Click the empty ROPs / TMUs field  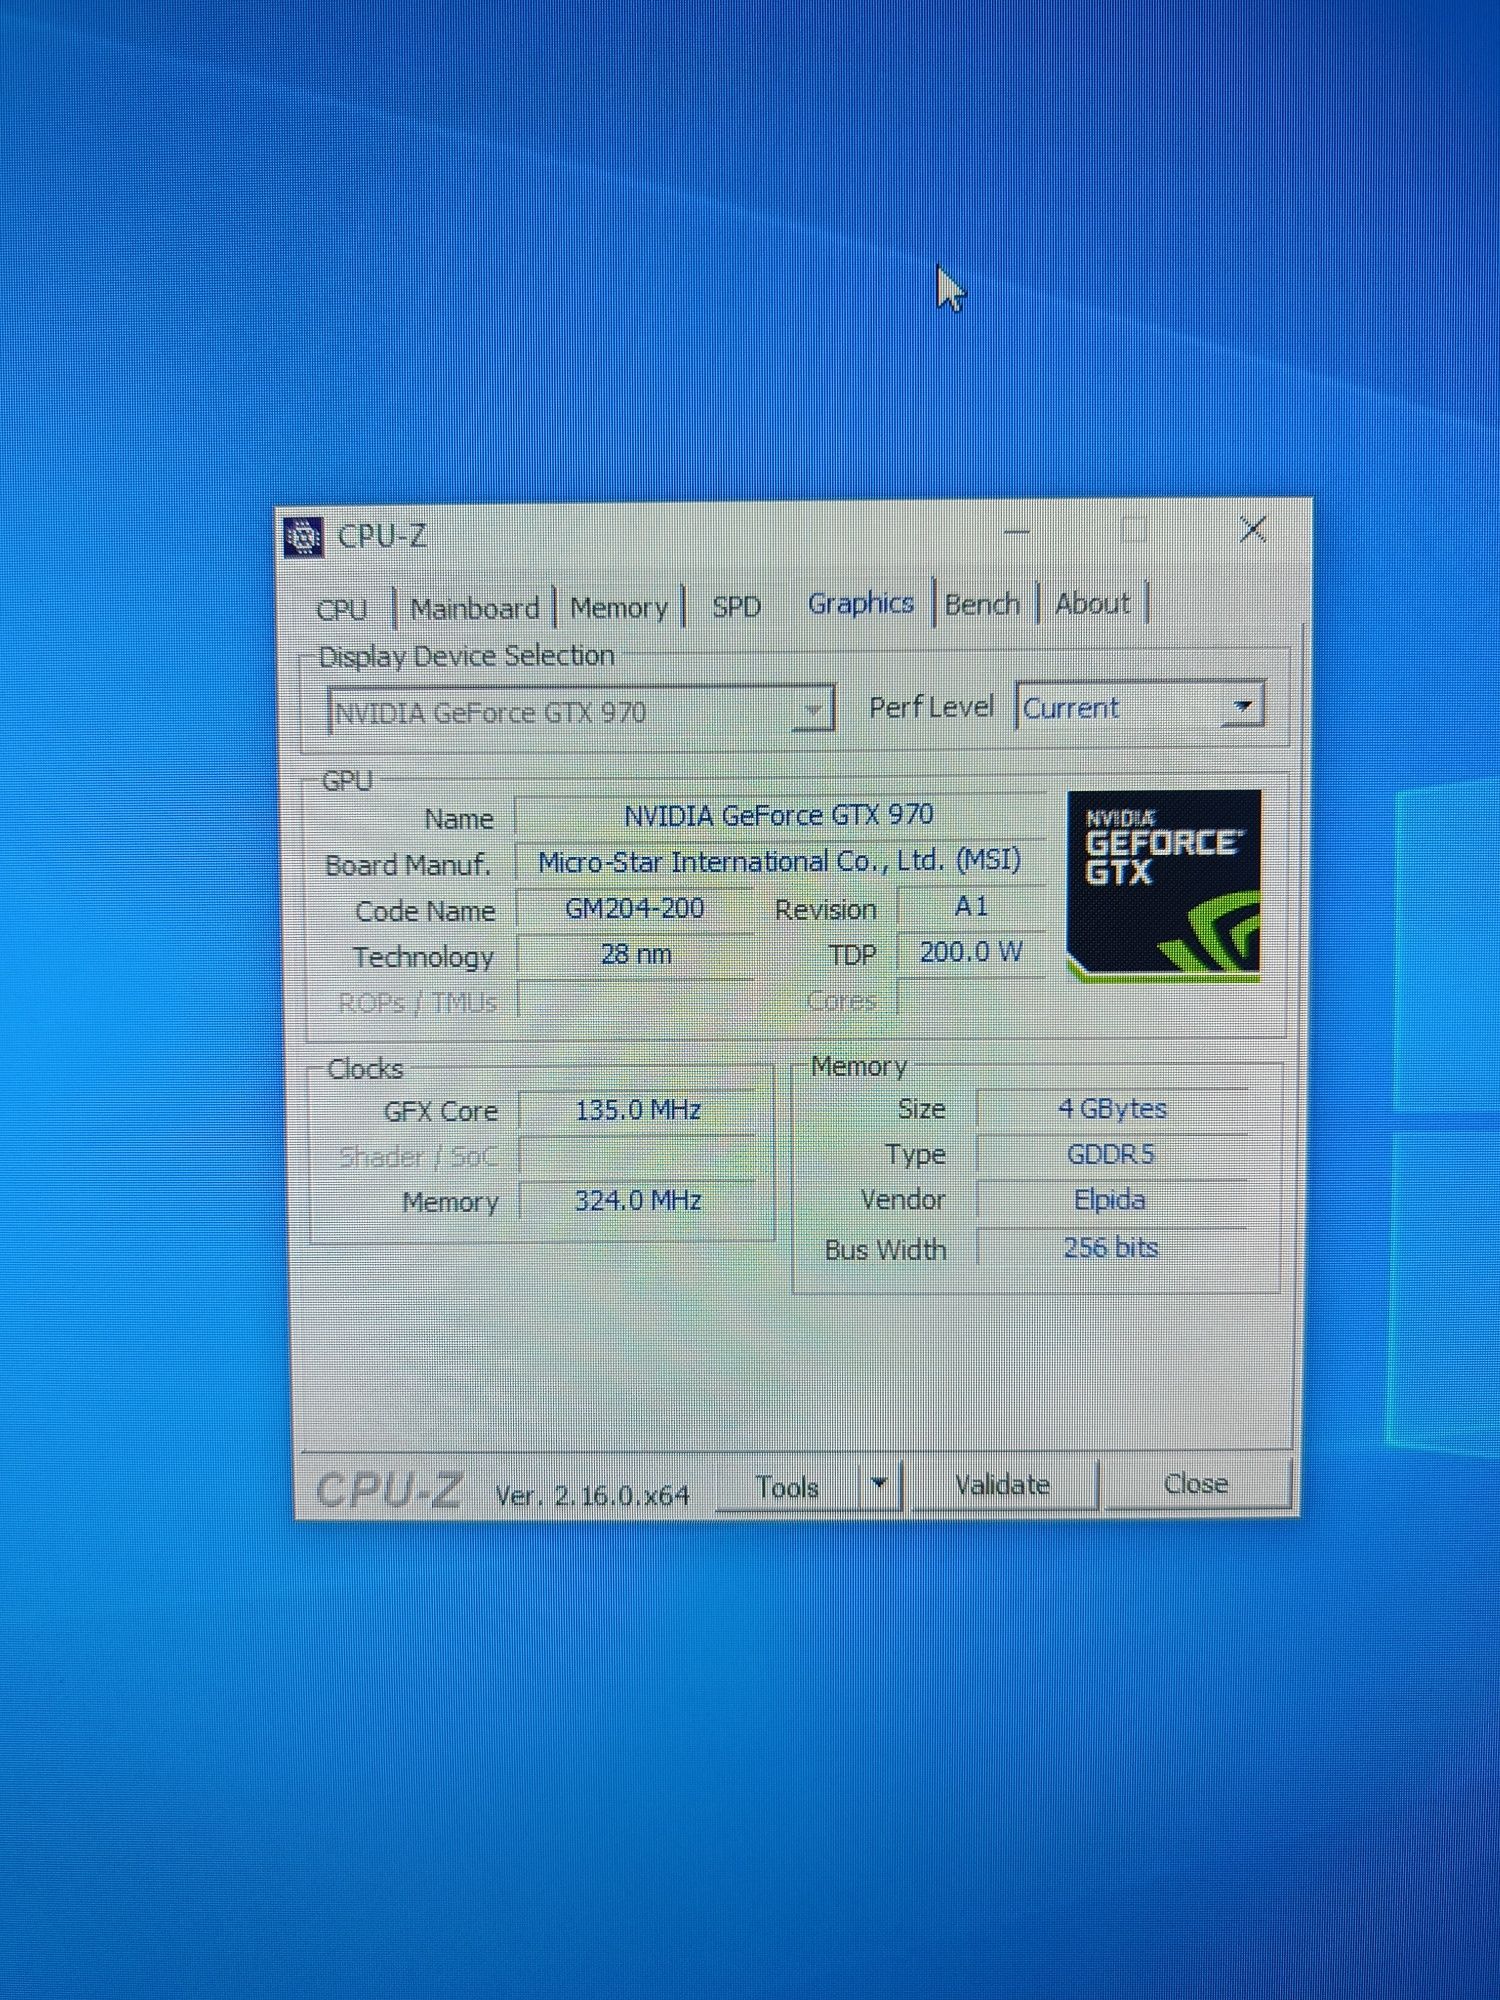coord(636,1000)
